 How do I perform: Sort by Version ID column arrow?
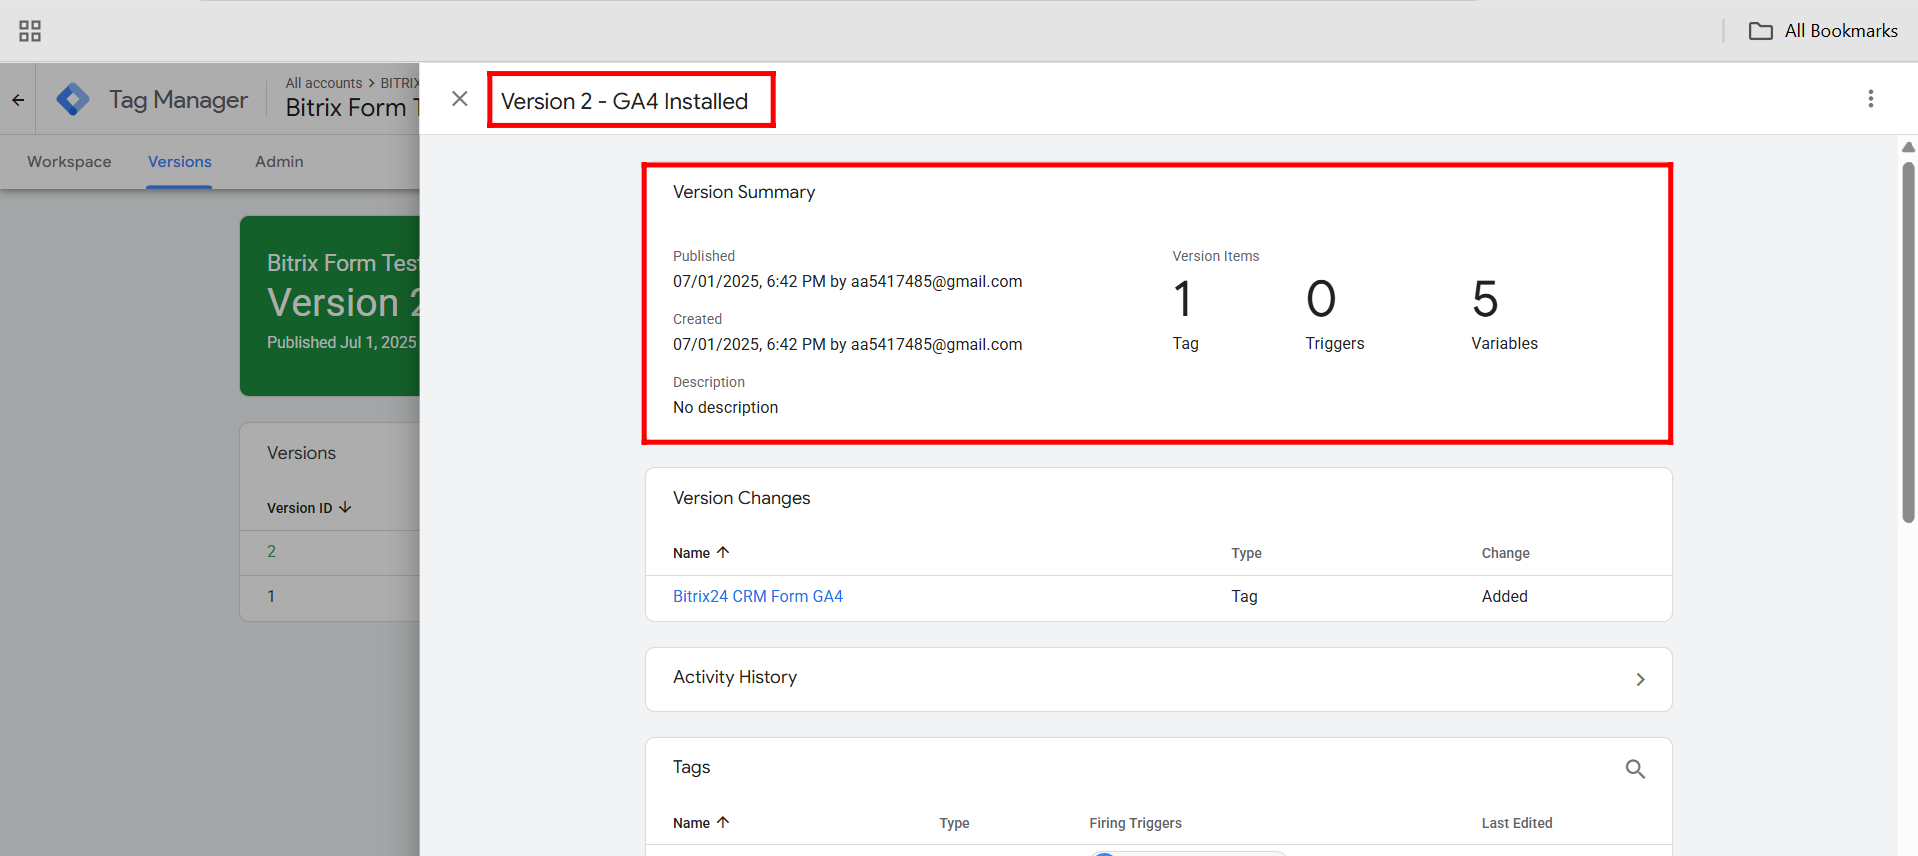click(345, 508)
